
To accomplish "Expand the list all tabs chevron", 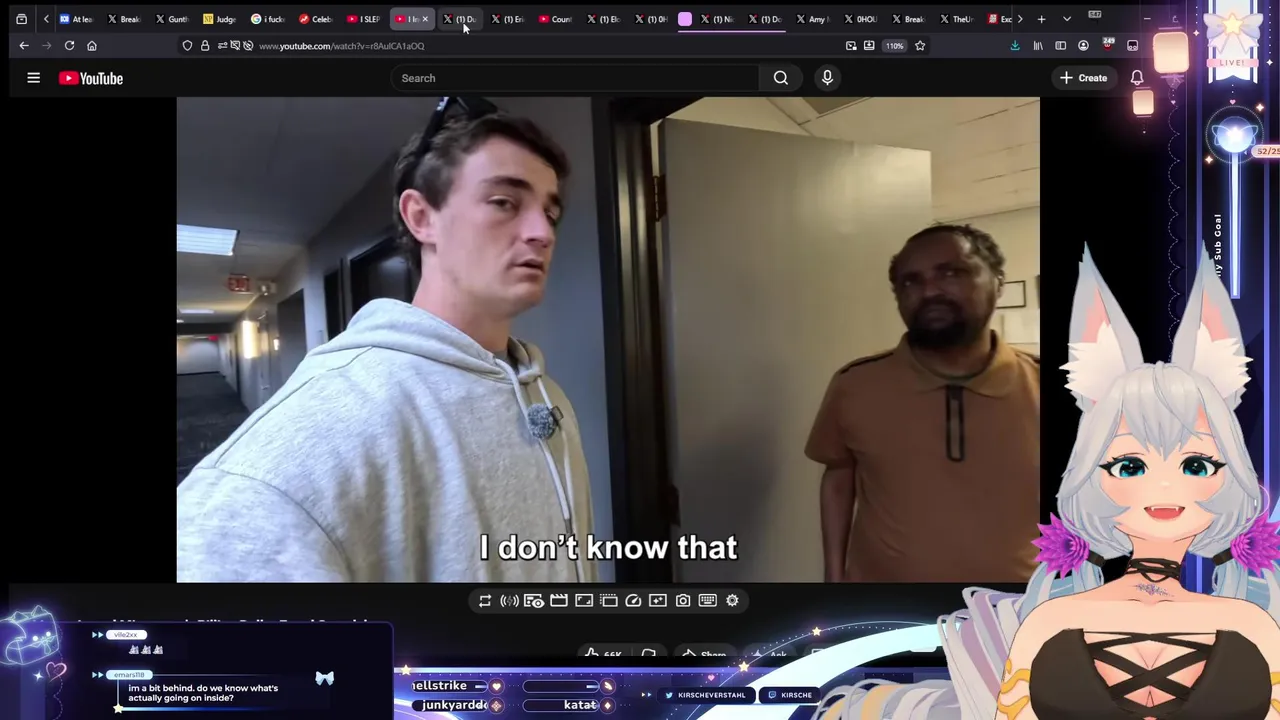I will (1067, 19).
